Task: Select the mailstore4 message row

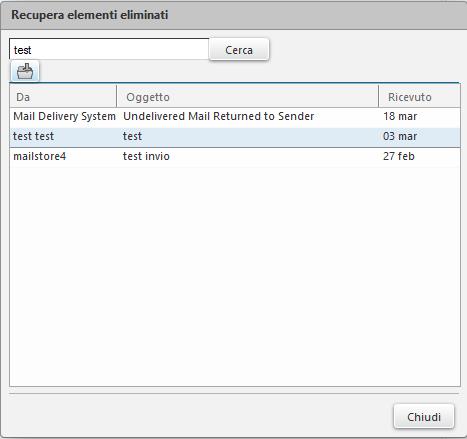Action: coord(235,156)
